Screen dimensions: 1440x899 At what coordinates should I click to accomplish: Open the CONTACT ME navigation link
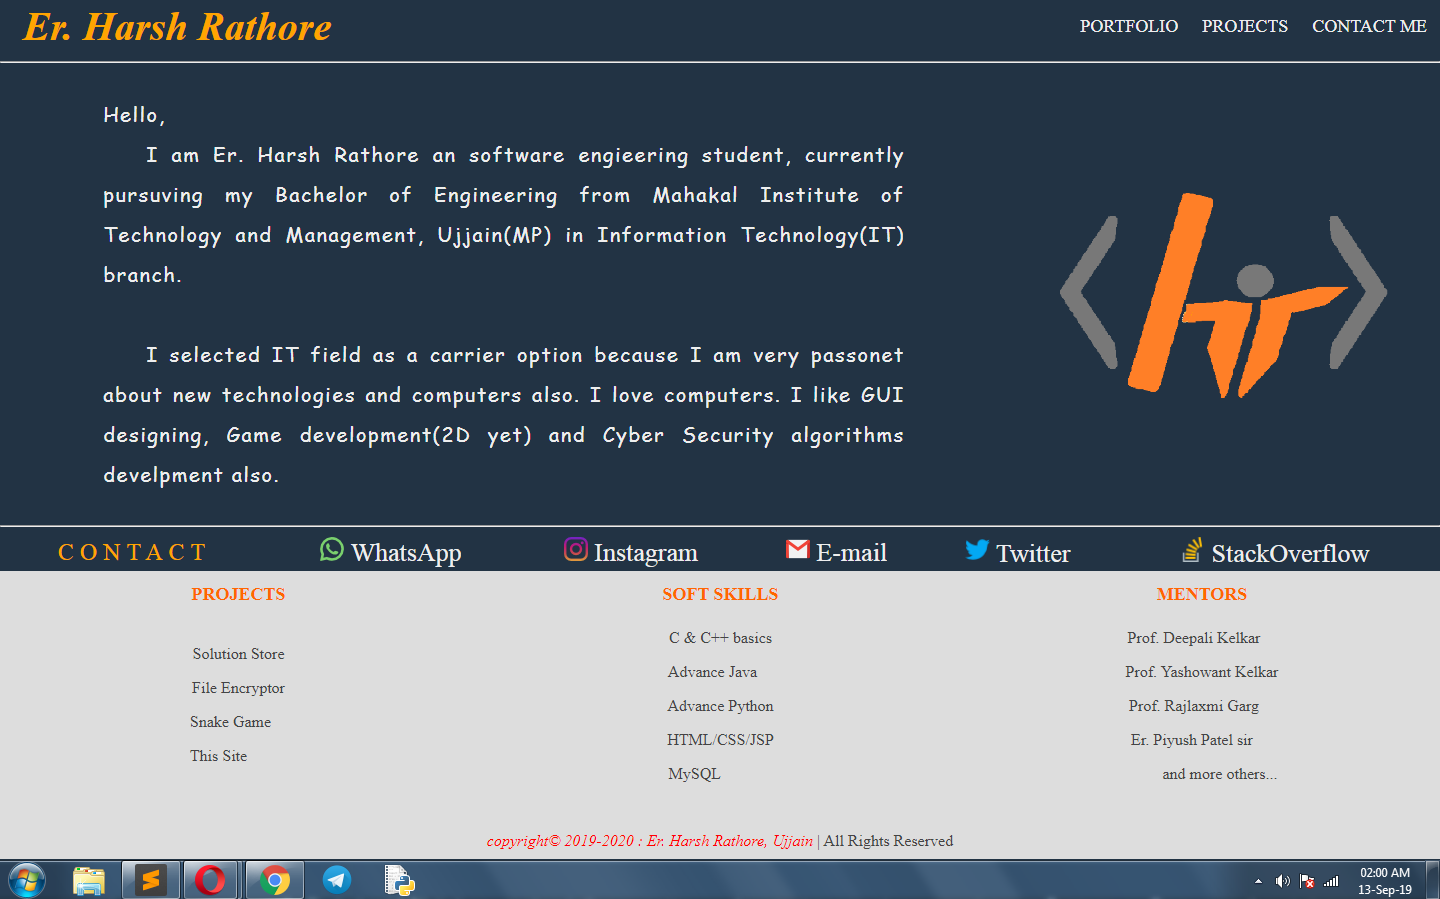(x=1369, y=26)
